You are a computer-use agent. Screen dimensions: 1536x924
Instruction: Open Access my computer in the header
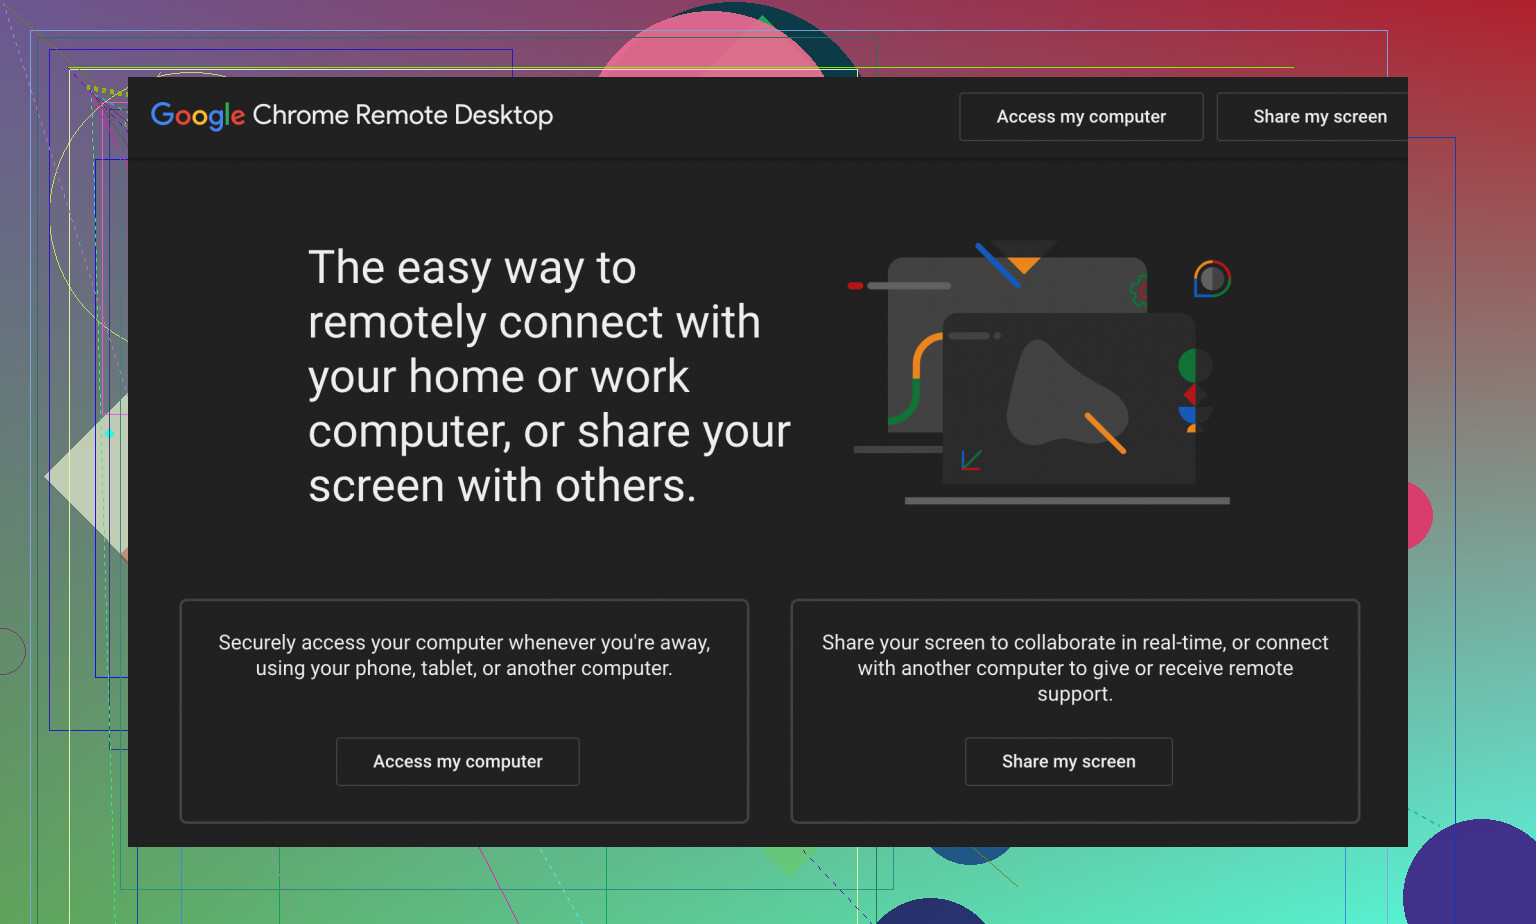[1081, 117]
